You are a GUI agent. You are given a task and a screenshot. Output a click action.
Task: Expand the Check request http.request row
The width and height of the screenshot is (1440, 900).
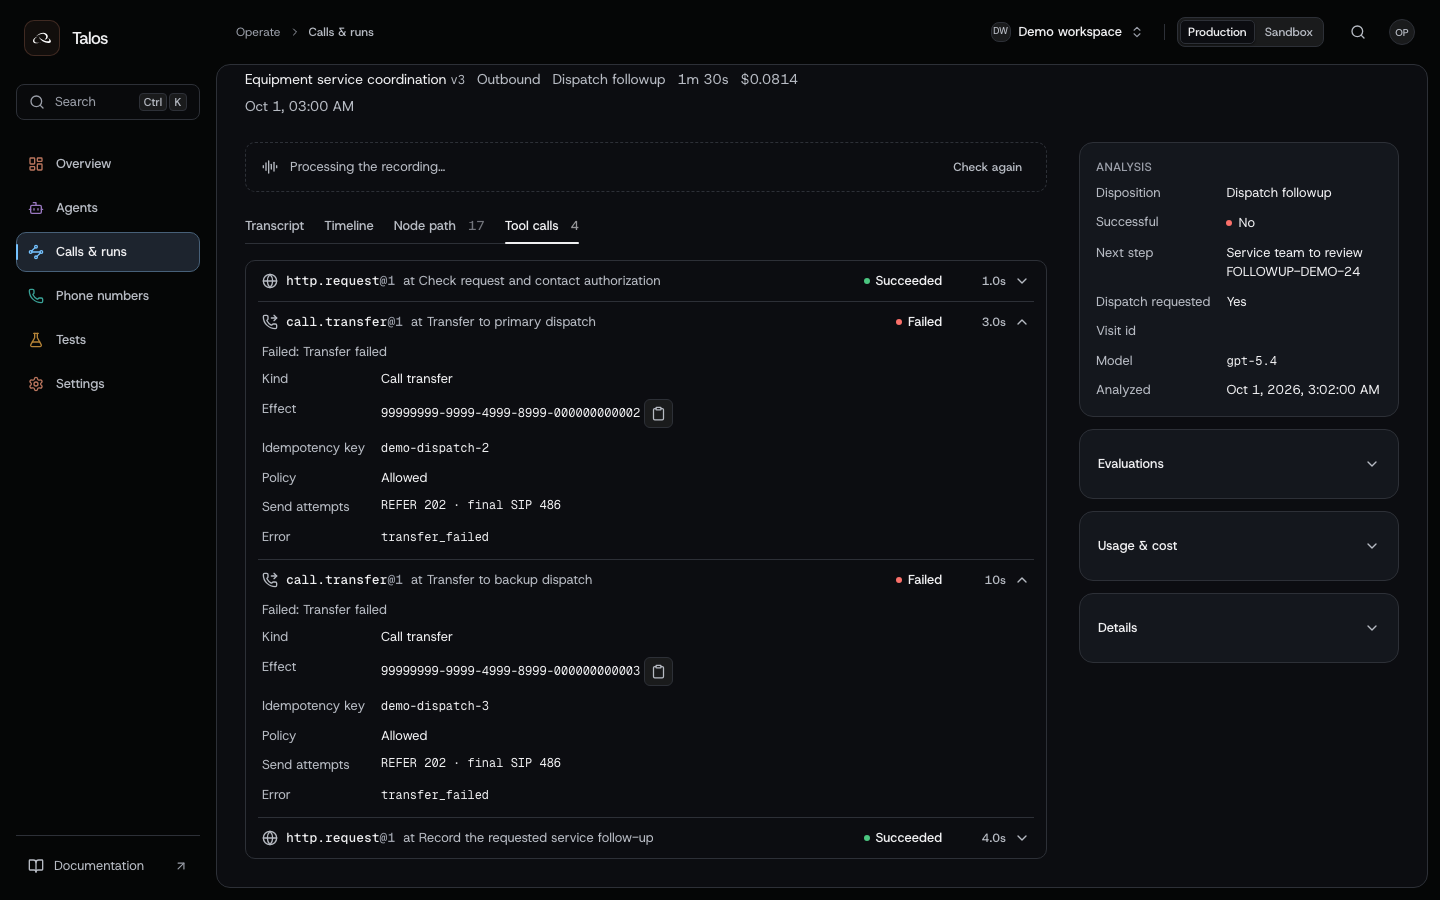click(x=646, y=281)
